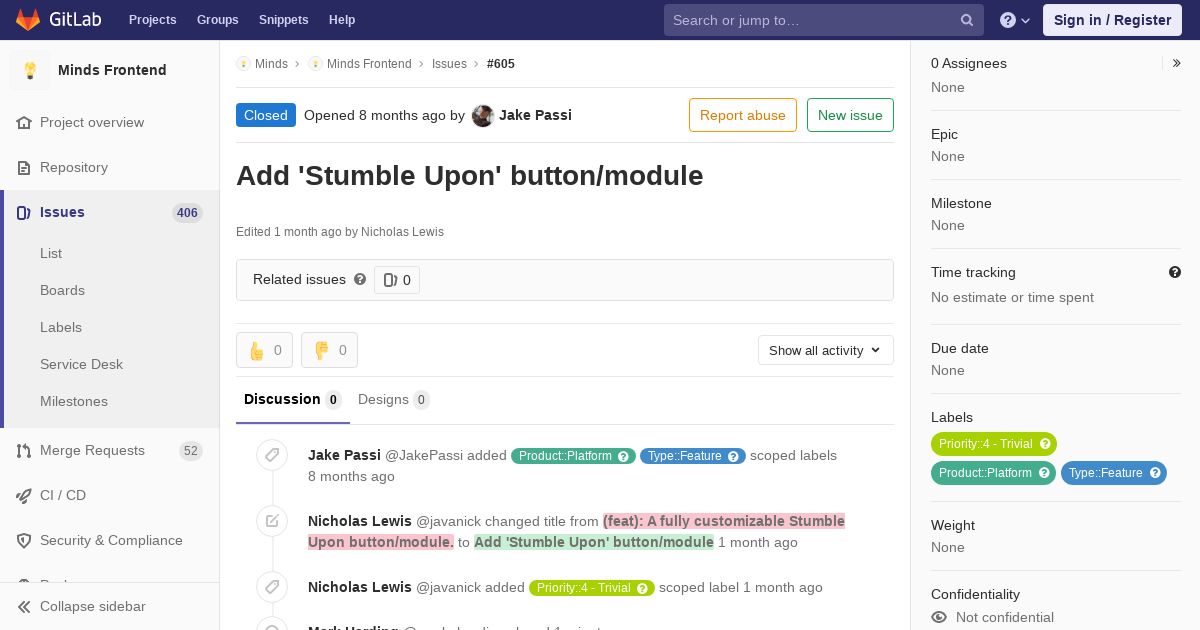Click the Issues sidebar icon
Image resolution: width=1200 pixels, height=630 pixels.
click(x=24, y=212)
